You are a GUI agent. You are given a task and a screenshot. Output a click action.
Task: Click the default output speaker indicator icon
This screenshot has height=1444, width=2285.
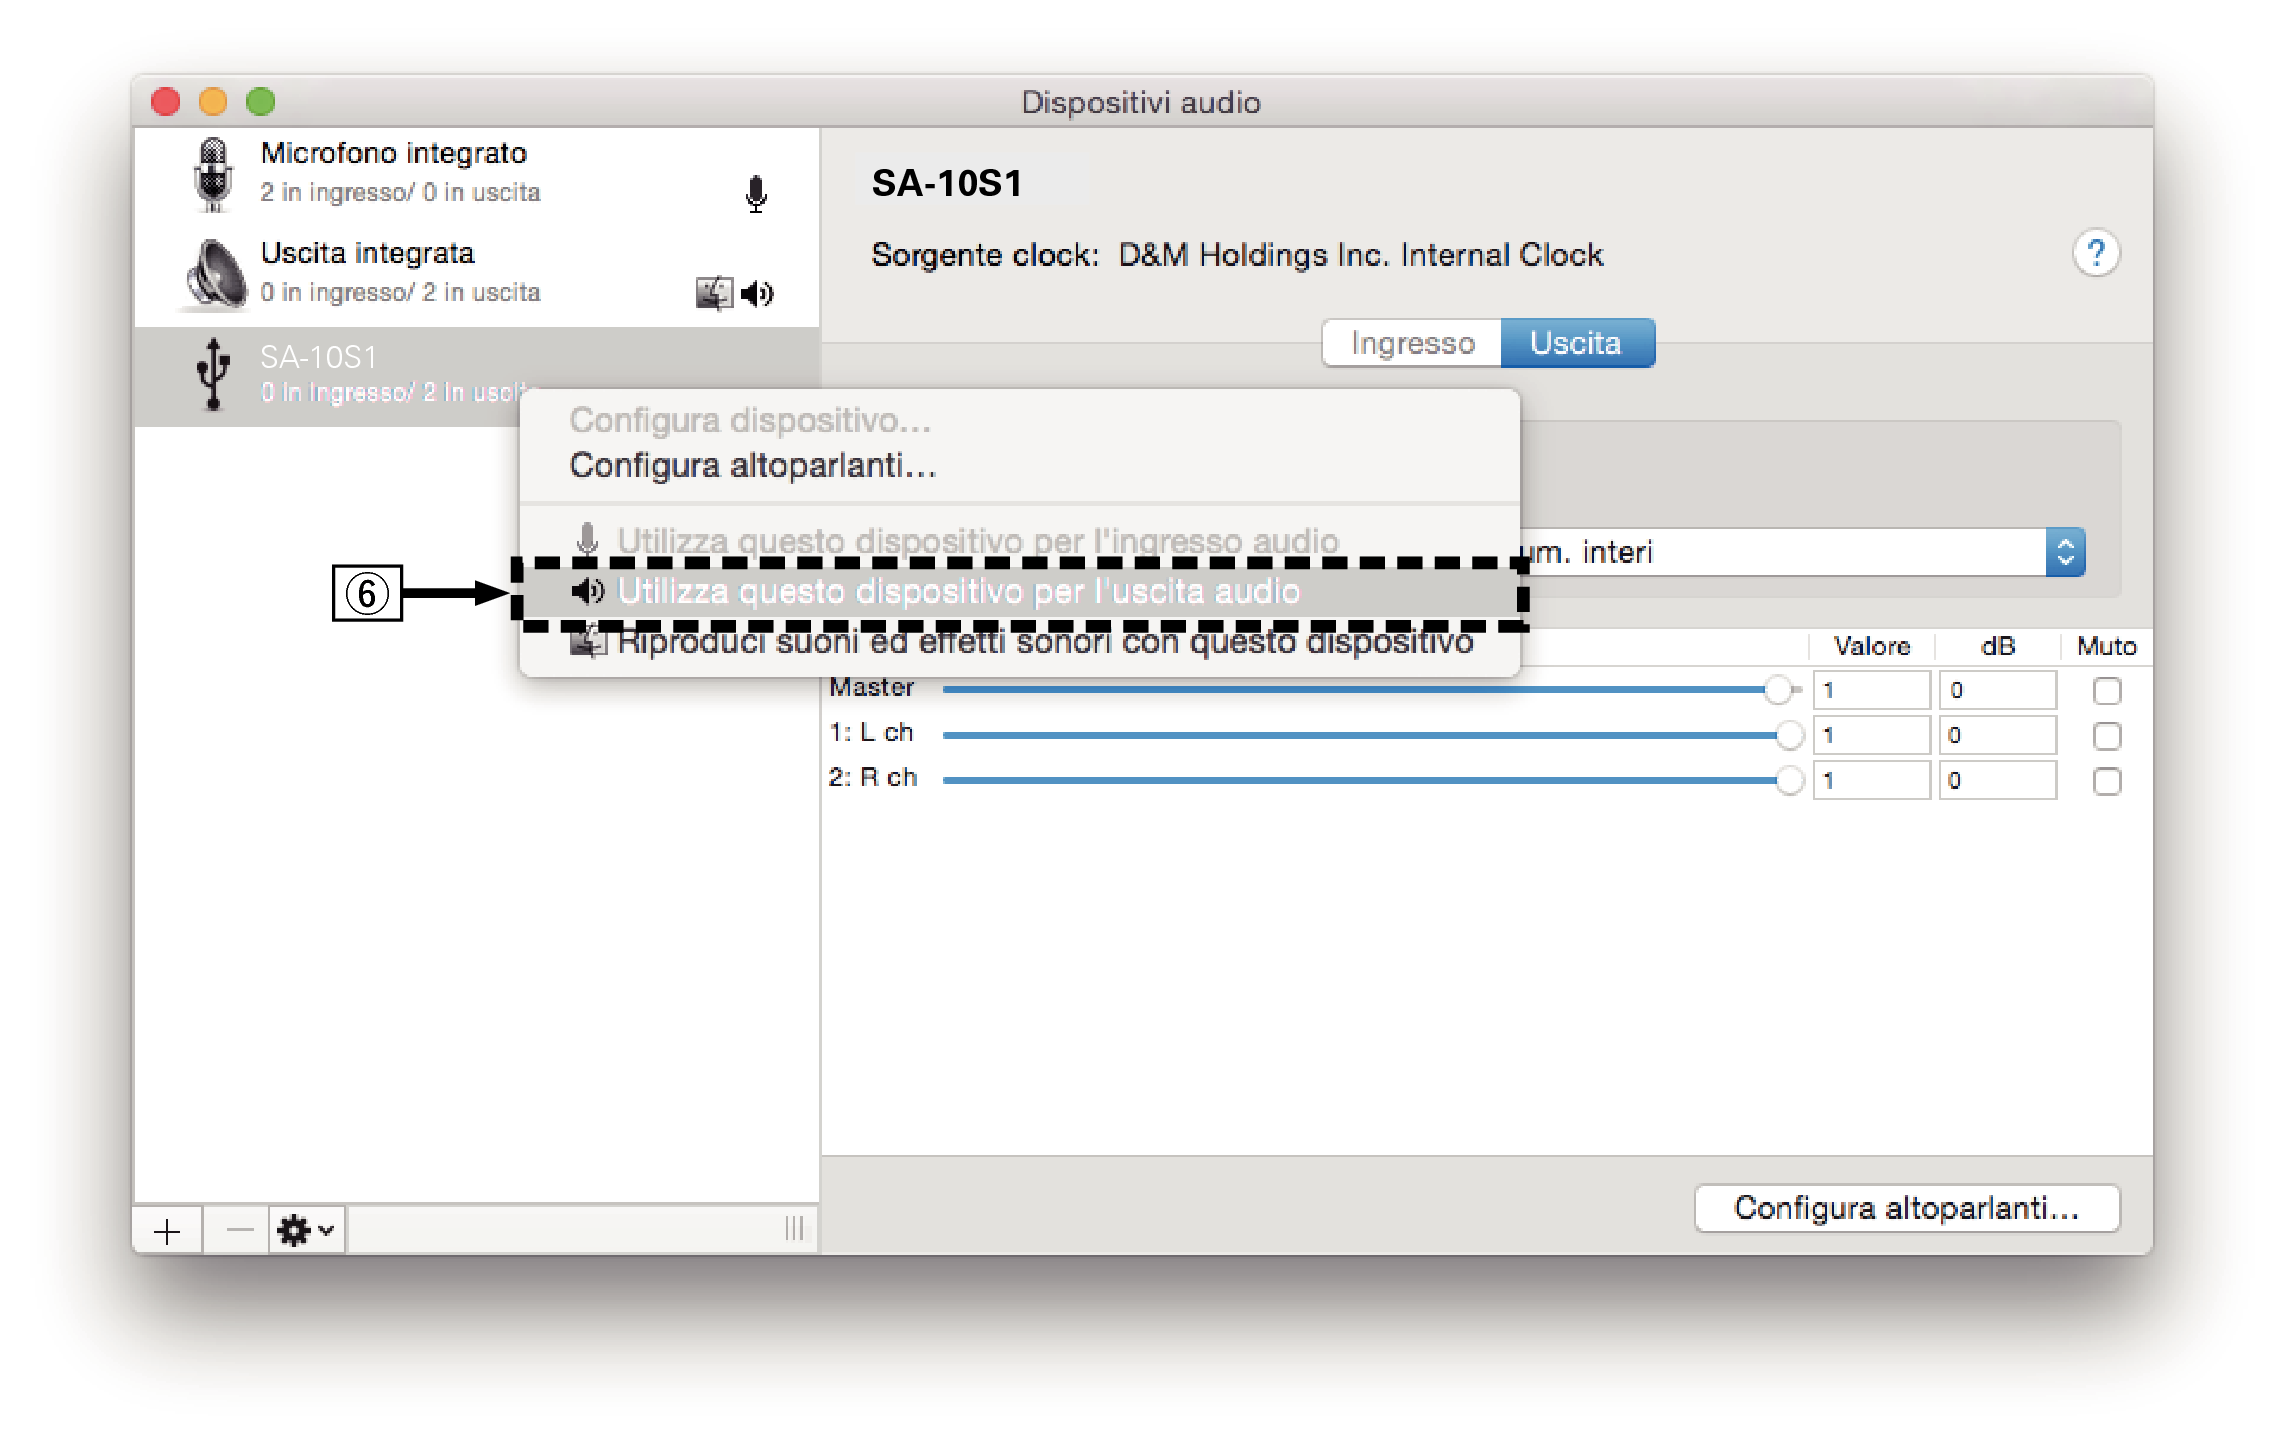coord(757,293)
